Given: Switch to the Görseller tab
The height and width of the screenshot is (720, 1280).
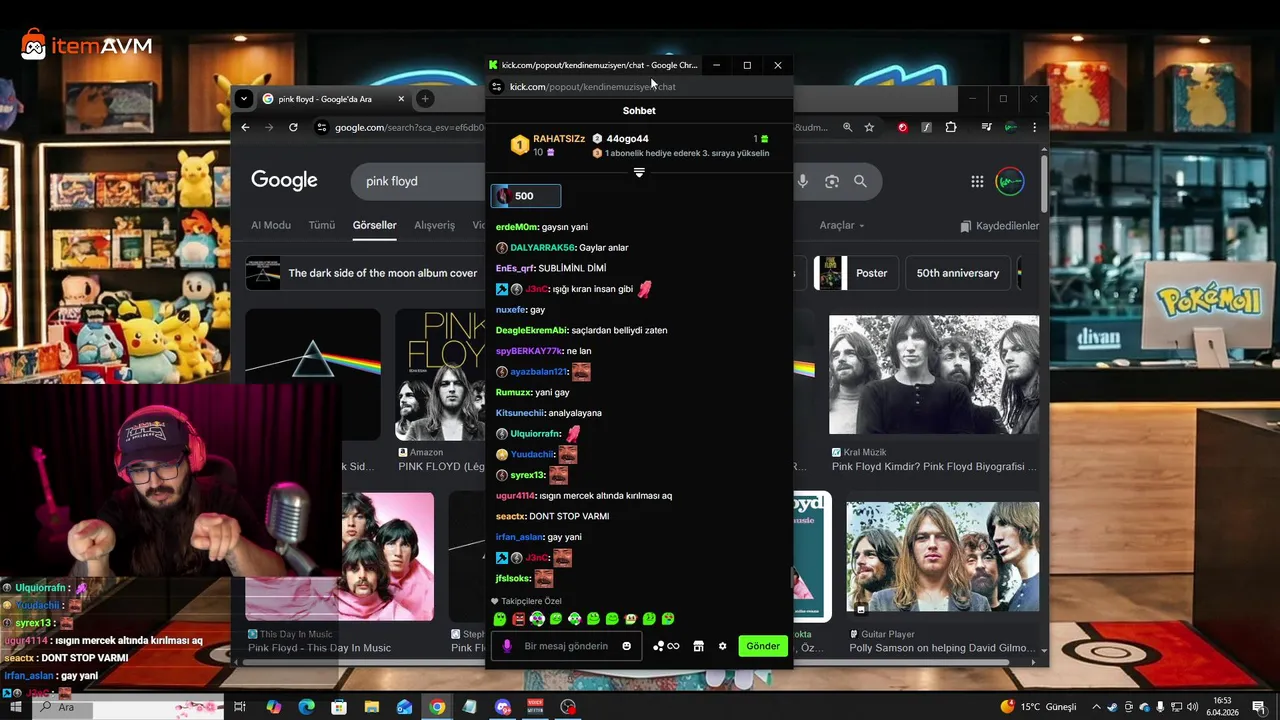Looking at the screenshot, I should pos(374,225).
